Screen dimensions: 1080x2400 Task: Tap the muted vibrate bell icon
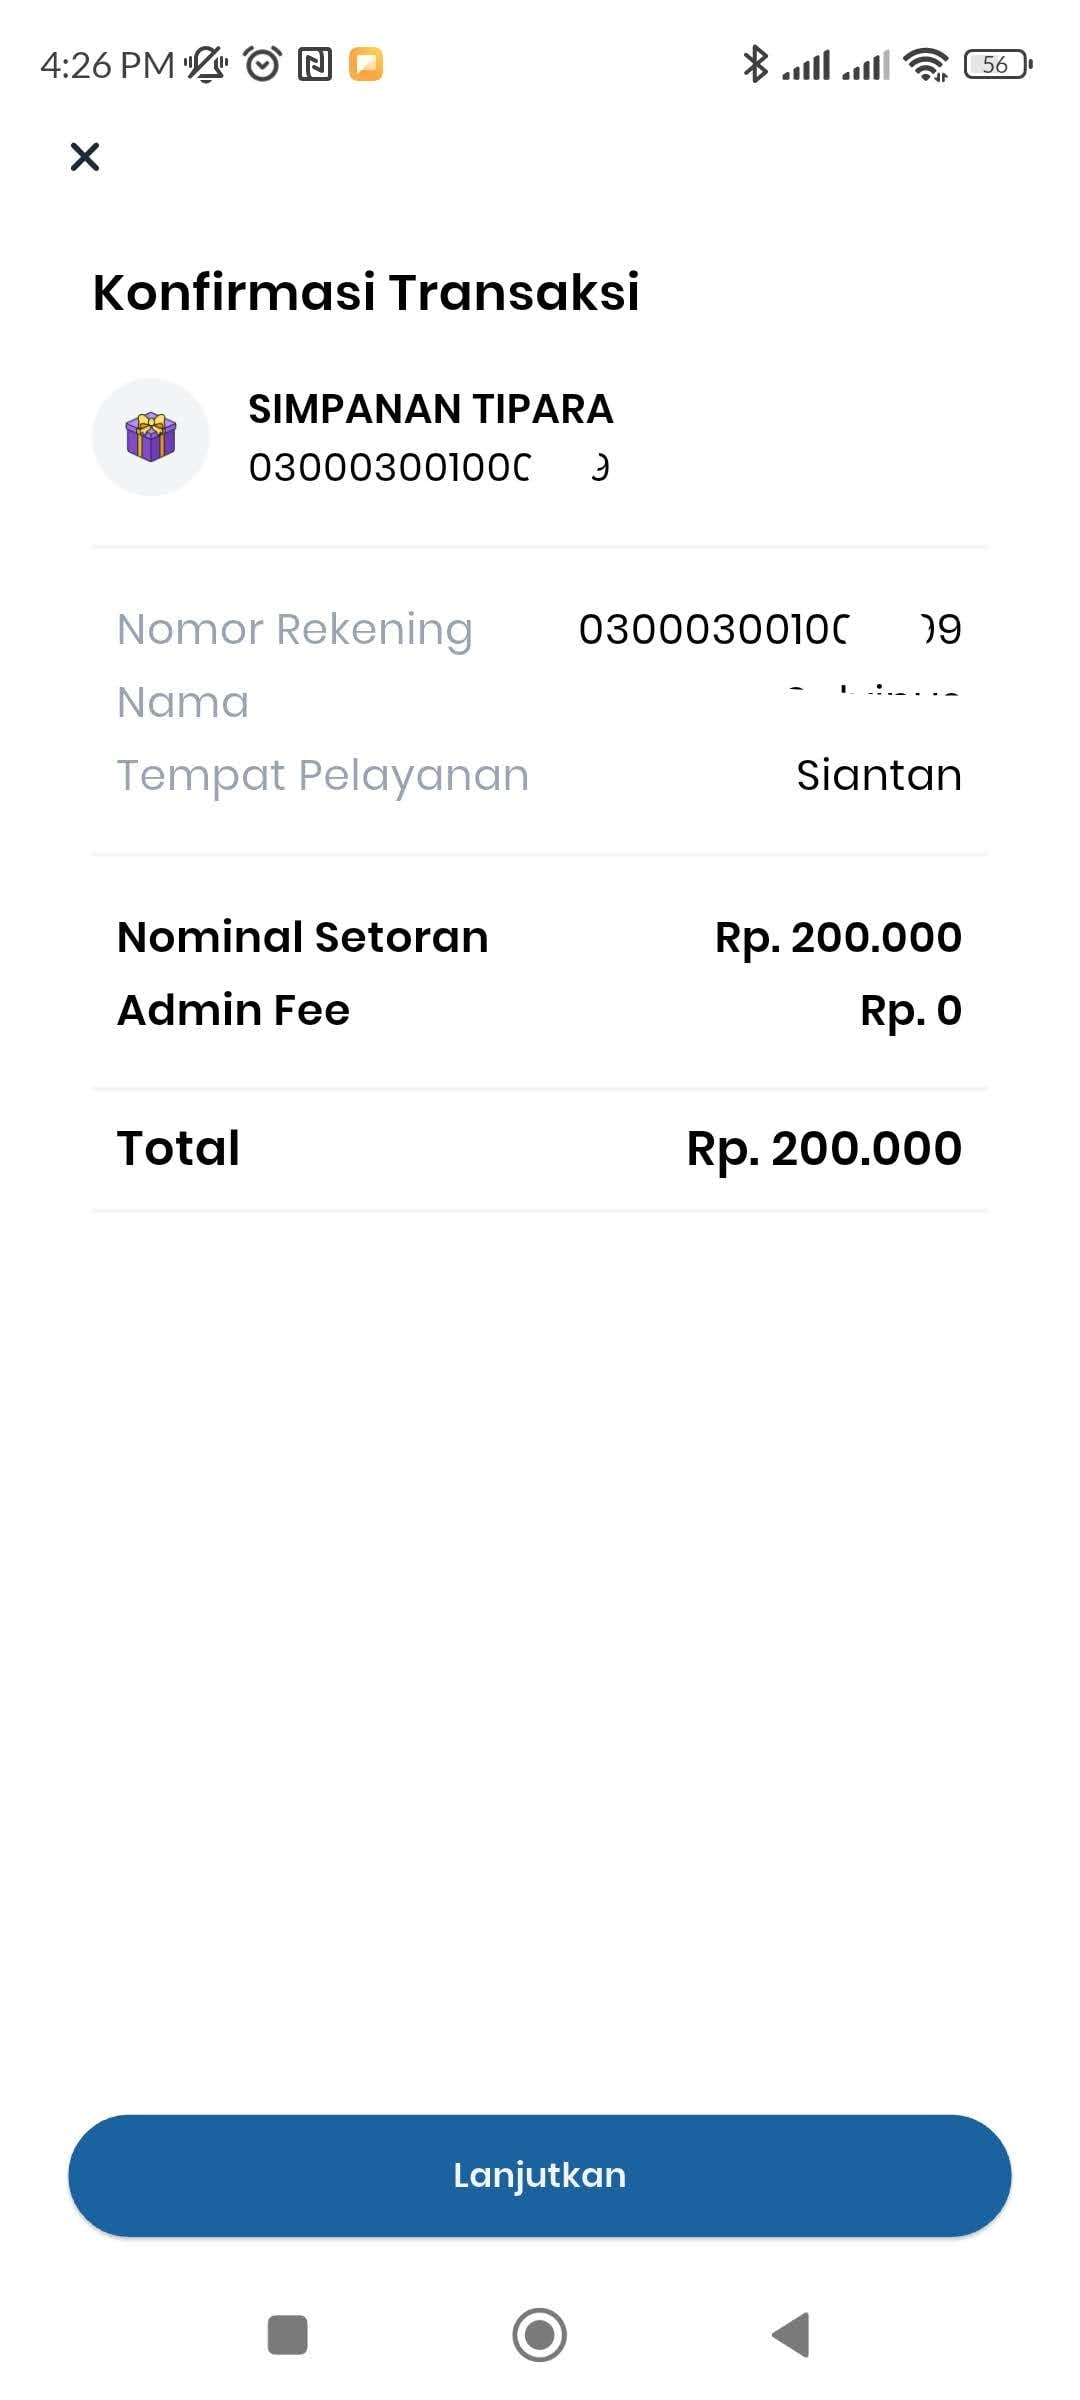(x=207, y=64)
